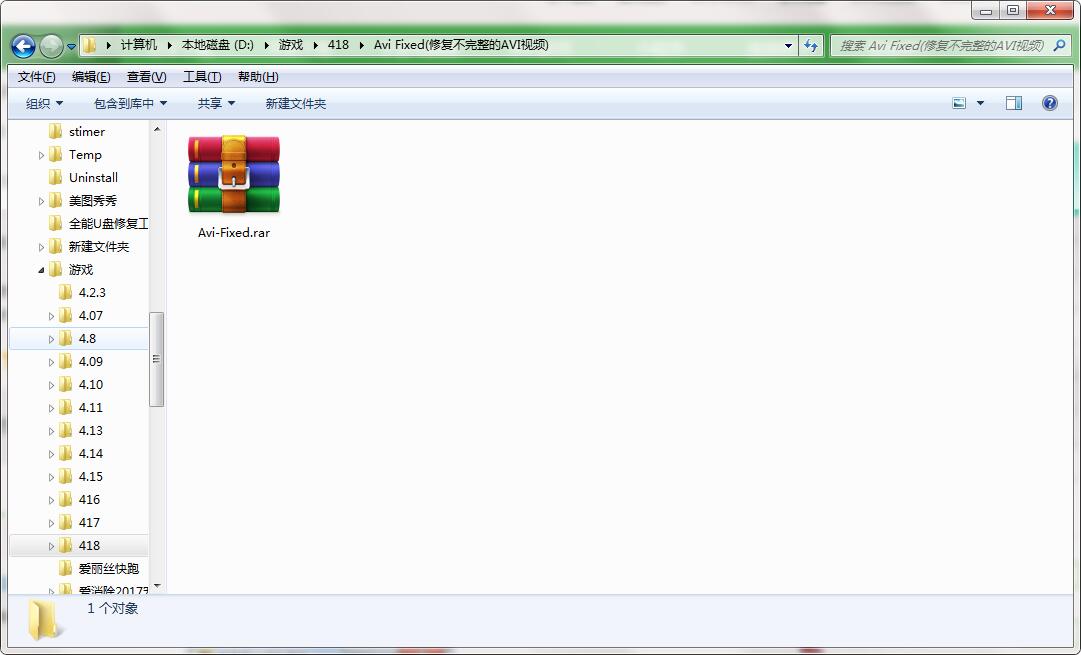Screen dimensions: 1081x655
Task: Select the 418 folder in tree
Action: click(89, 545)
